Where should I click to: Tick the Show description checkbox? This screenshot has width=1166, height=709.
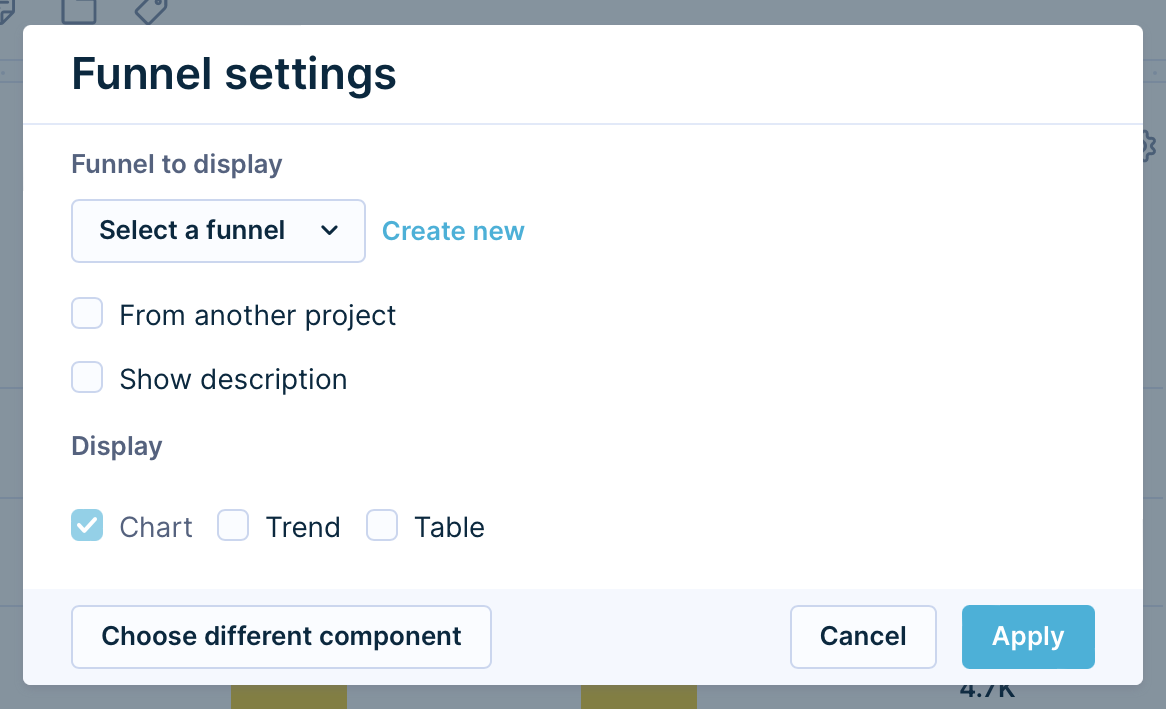(x=87, y=378)
